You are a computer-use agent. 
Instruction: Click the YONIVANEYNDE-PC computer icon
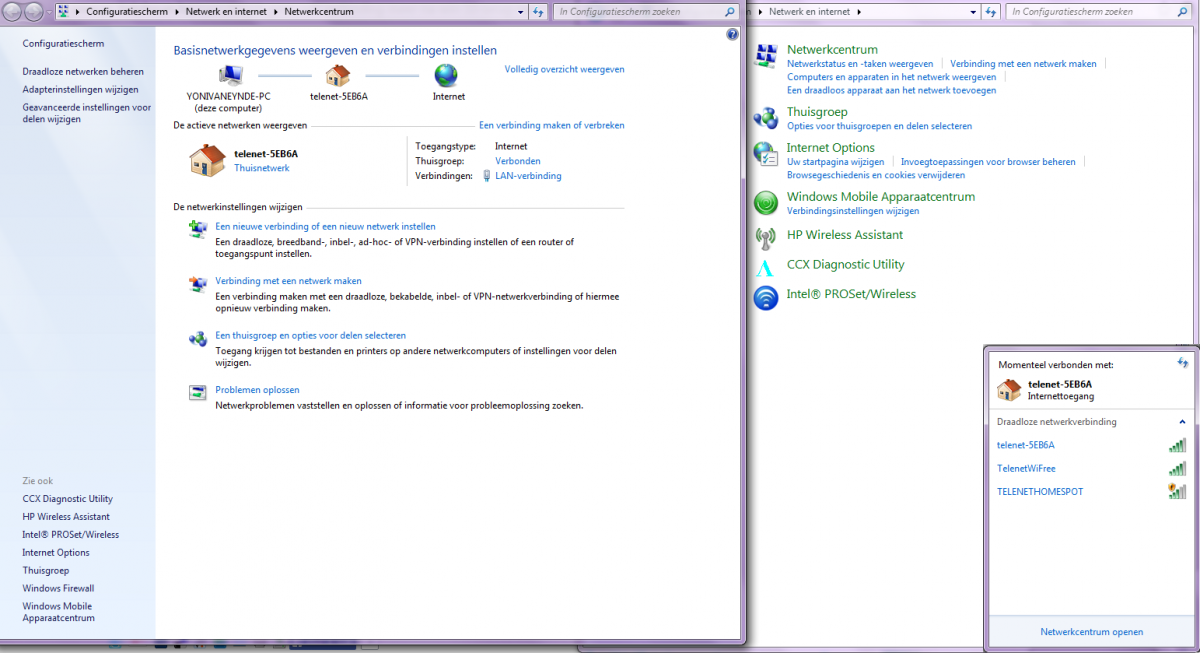[x=230, y=75]
